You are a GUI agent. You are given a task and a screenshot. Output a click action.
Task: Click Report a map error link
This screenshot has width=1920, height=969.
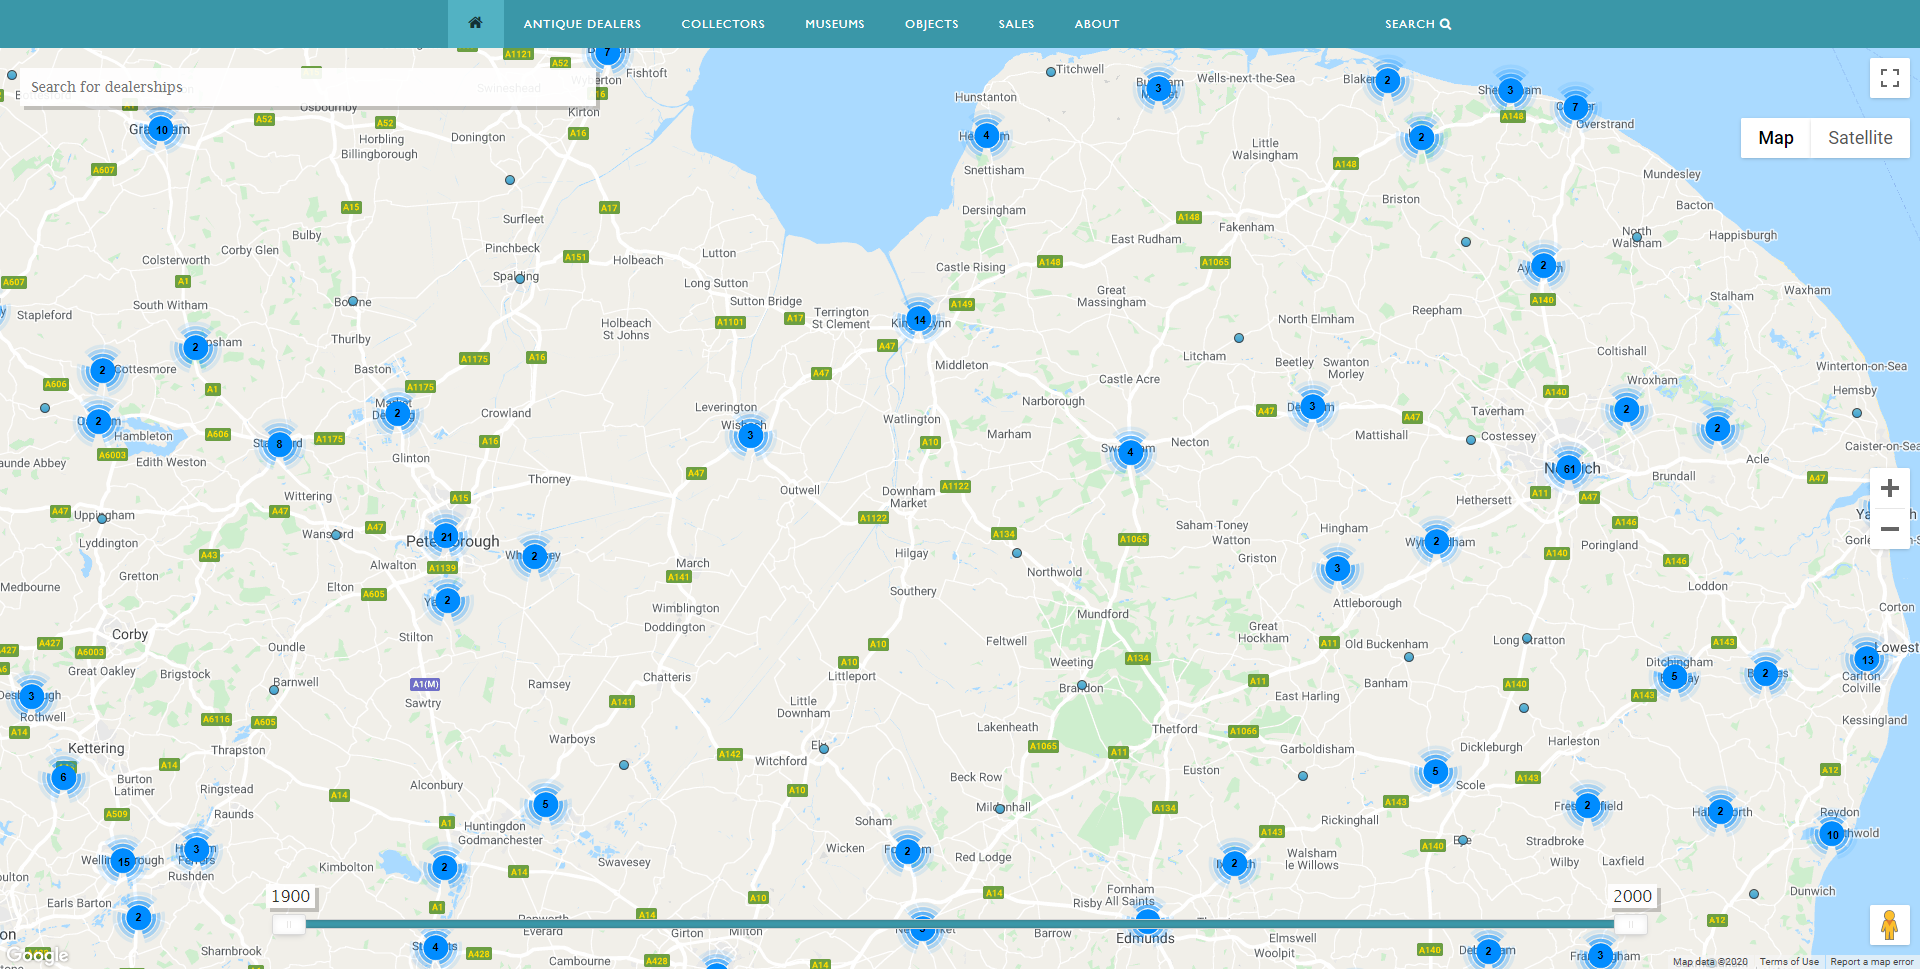(x=1871, y=962)
